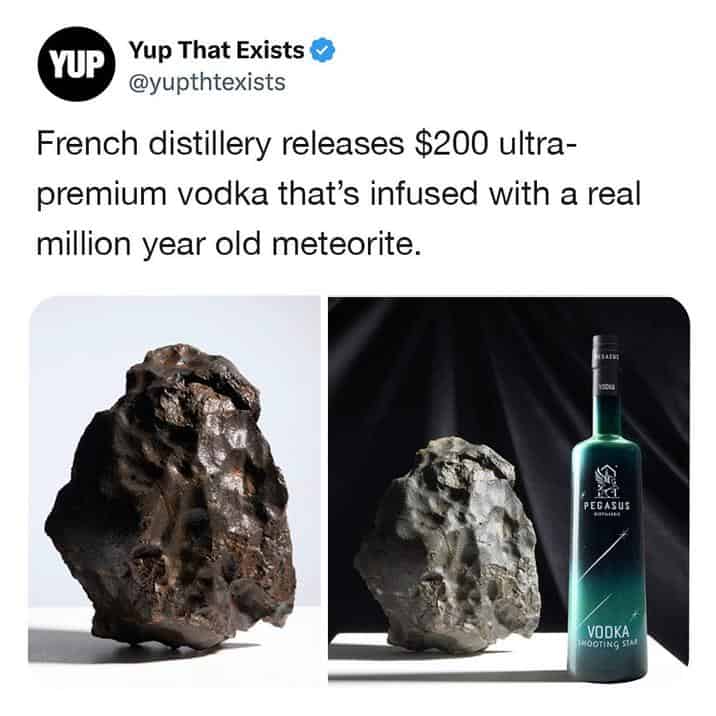Visit the @yupthtexists handle
716x716 pixels.
[x=207, y=83]
